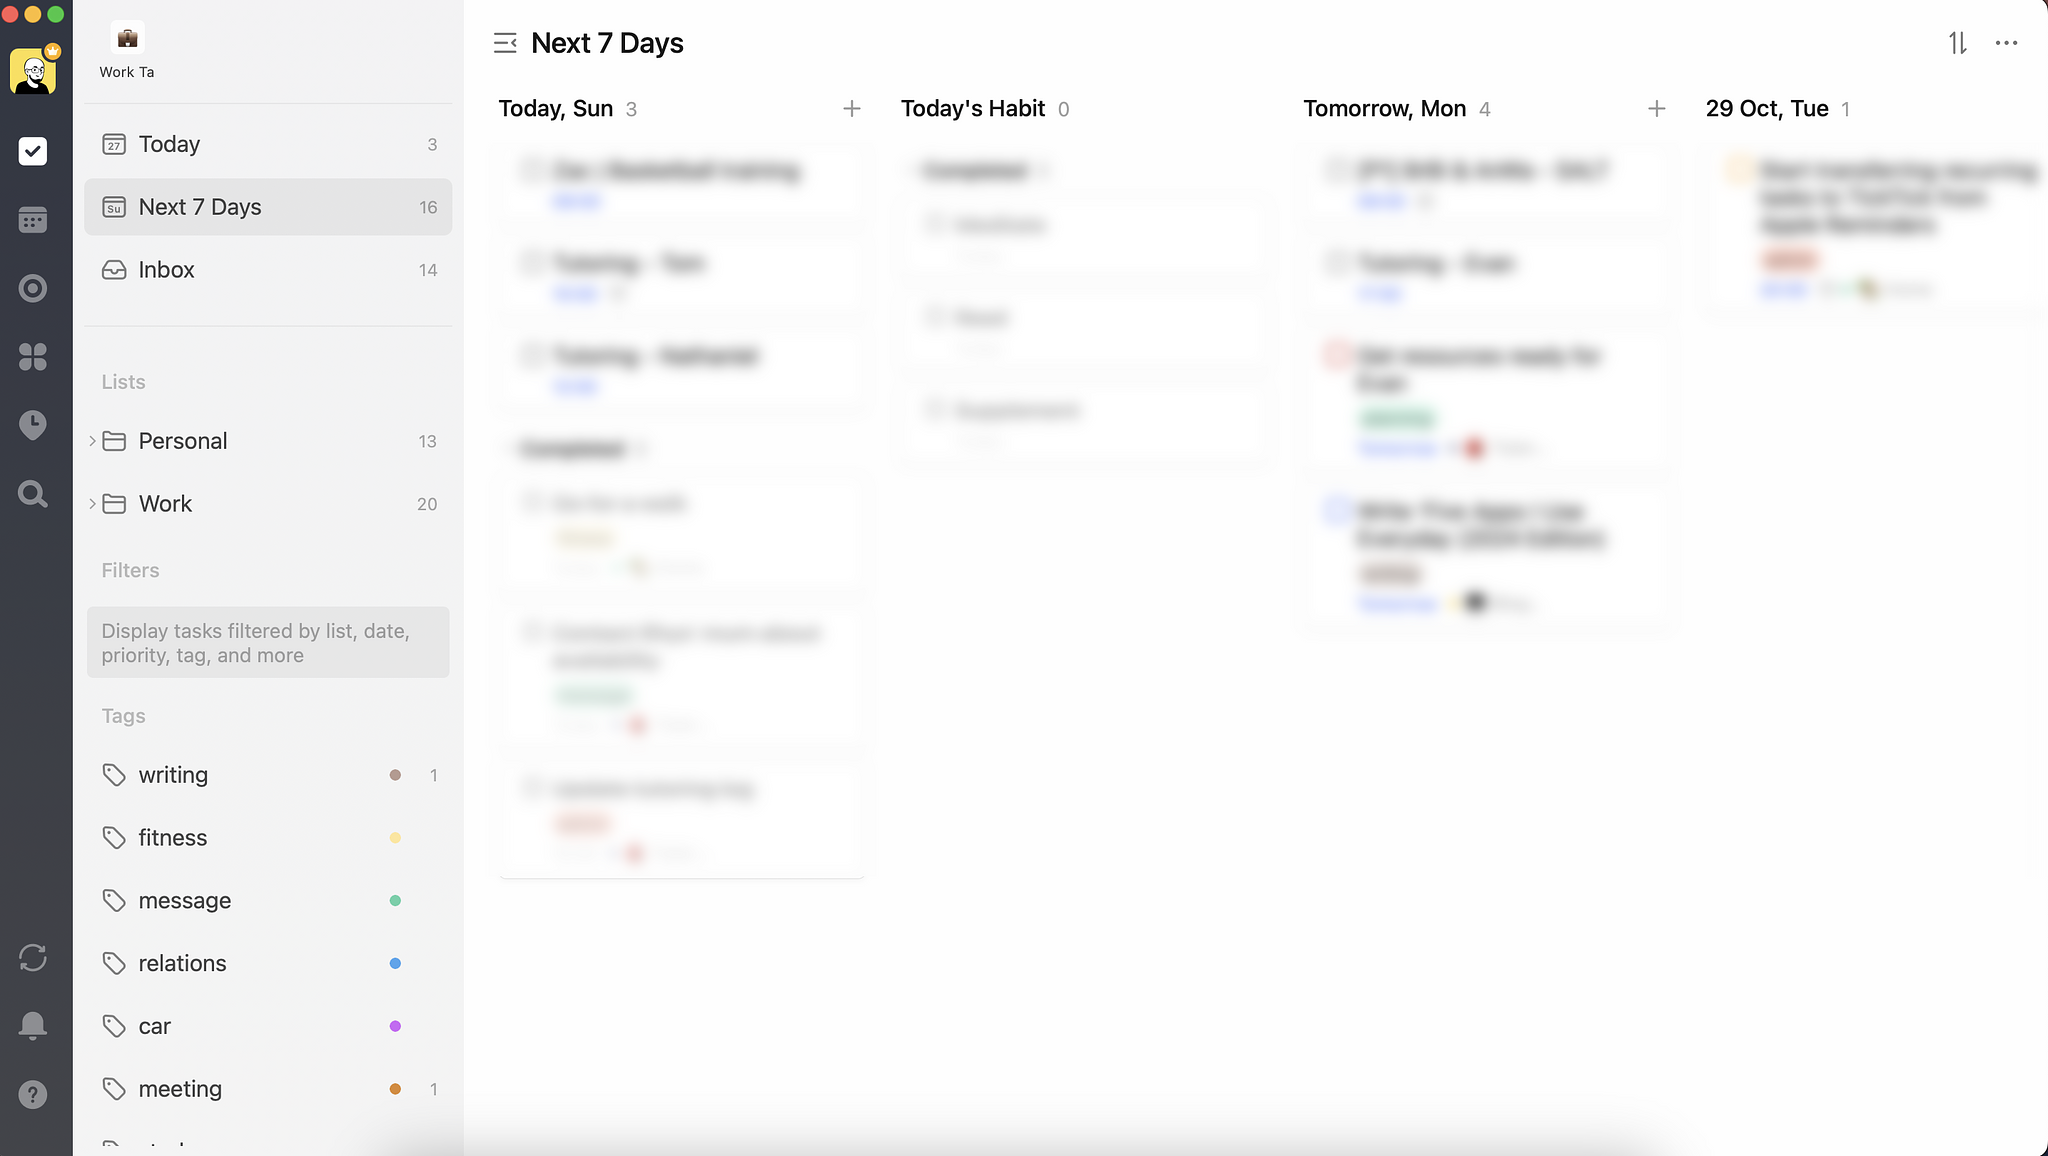Click the Today view icon in sidebar
2048x1156 pixels.
point(114,143)
